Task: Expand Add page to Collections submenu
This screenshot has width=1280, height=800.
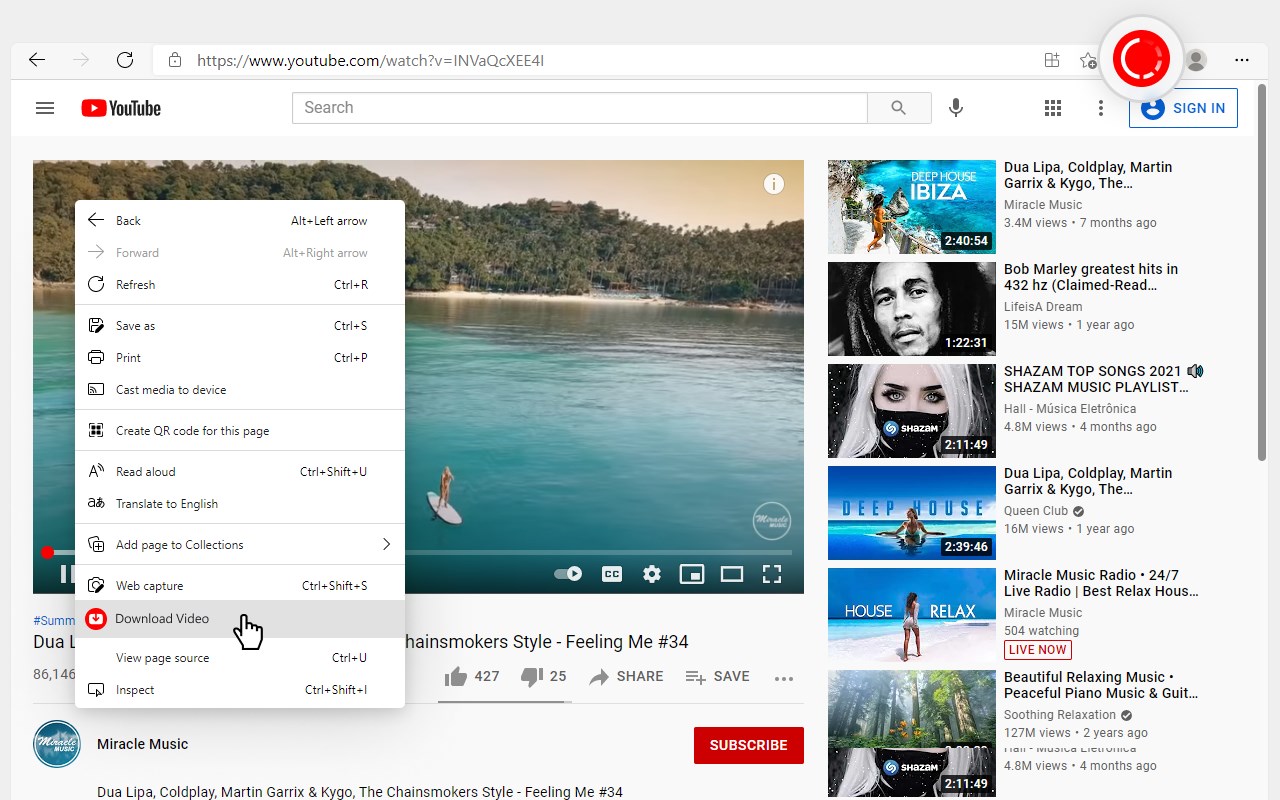Action: (240, 545)
